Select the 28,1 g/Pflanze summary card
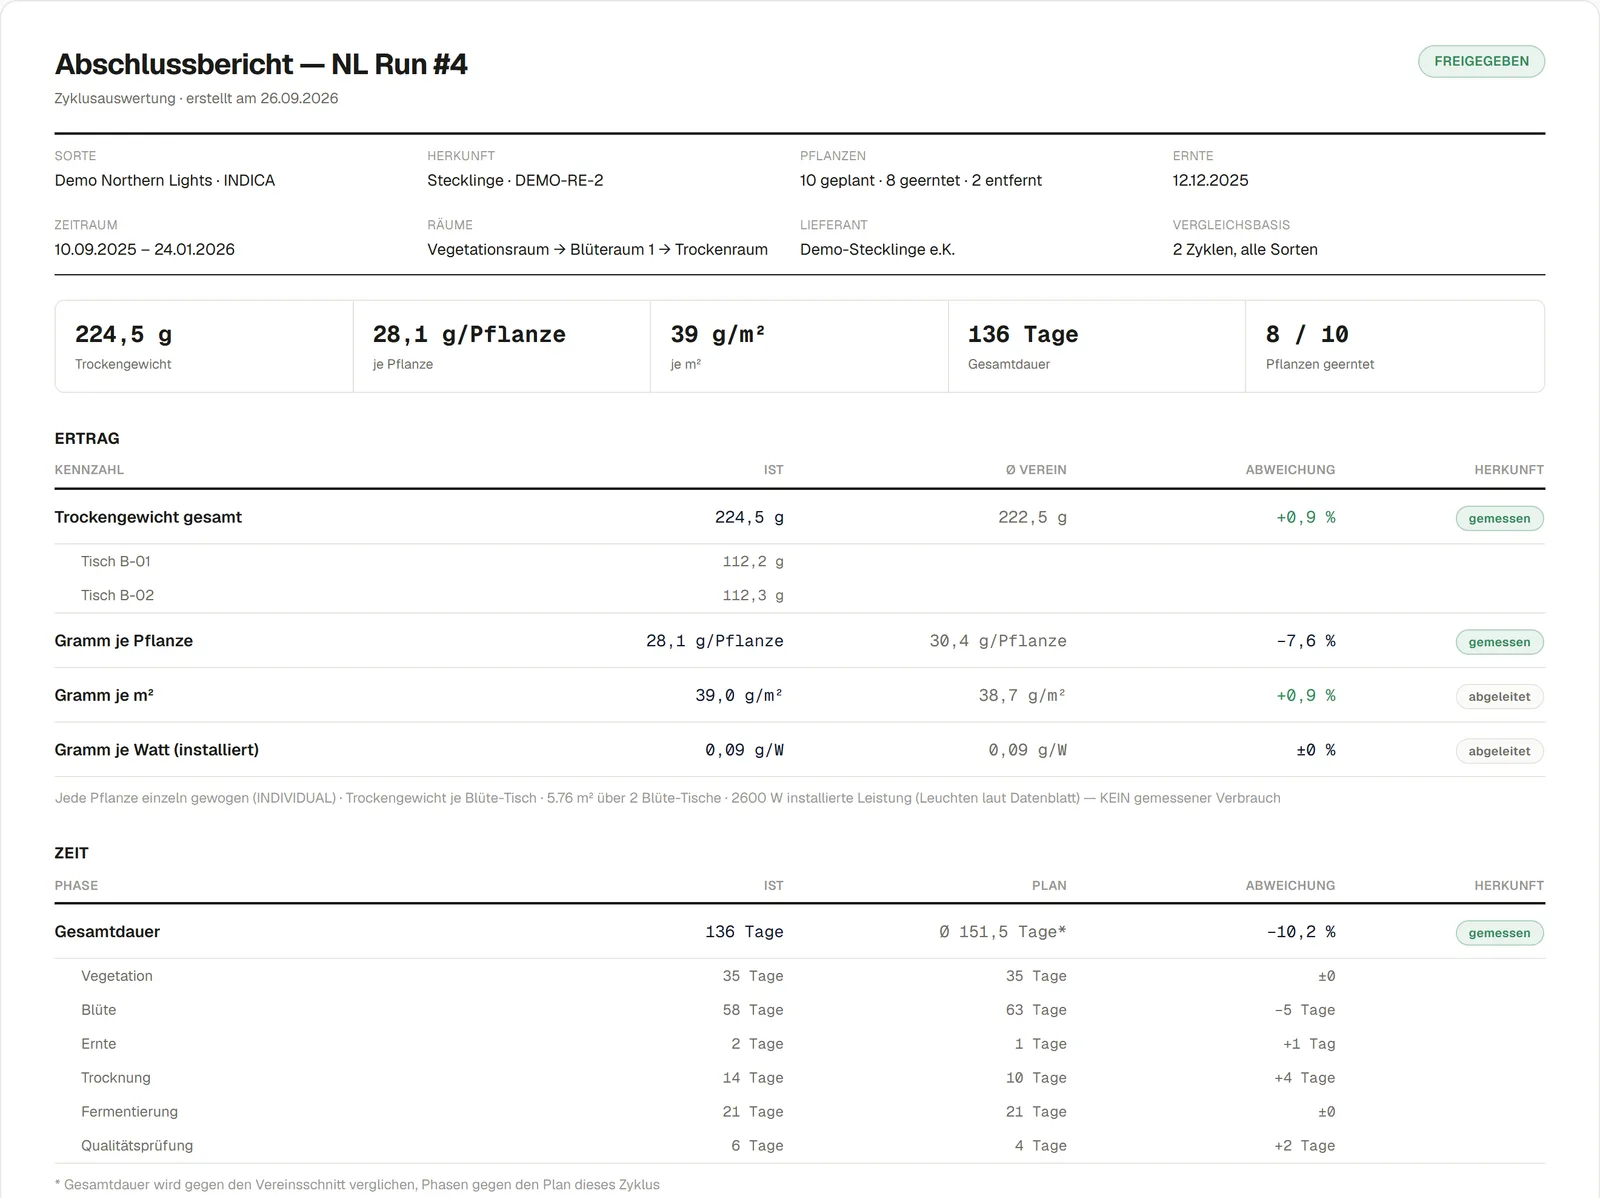Image resolution: width=1600 pixels, height=1198 pixels. click(502, 346)
